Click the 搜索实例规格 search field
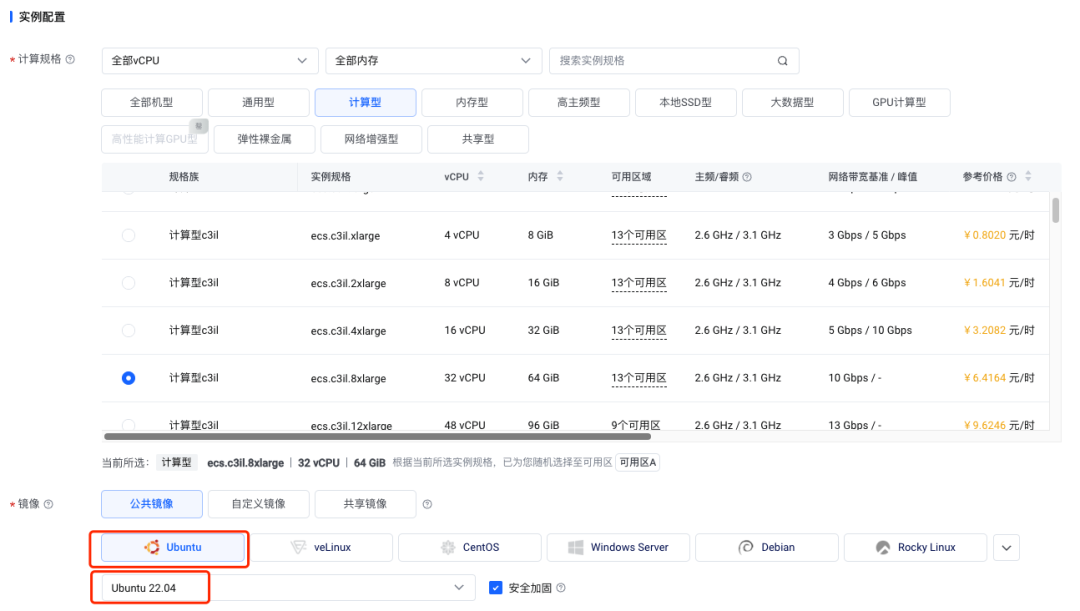The image size is (1080, 611). point(662,61)
